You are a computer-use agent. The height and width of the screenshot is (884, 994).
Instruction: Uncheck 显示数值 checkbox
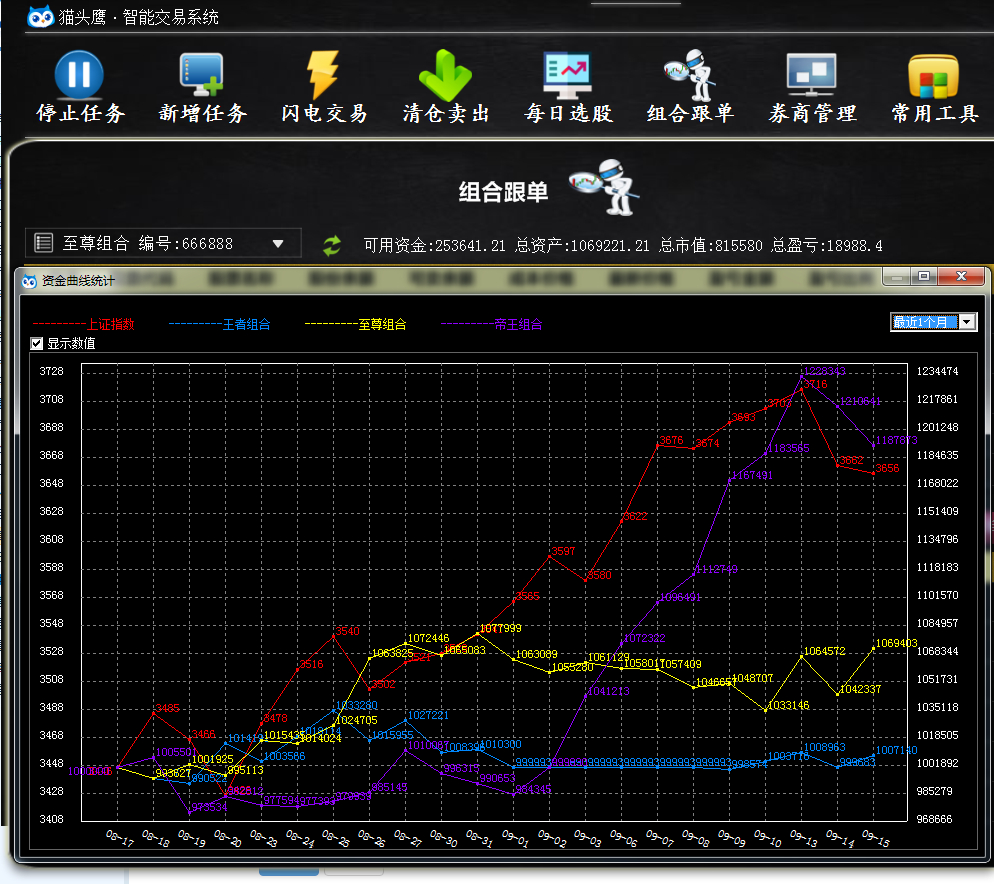coord(37,344)
